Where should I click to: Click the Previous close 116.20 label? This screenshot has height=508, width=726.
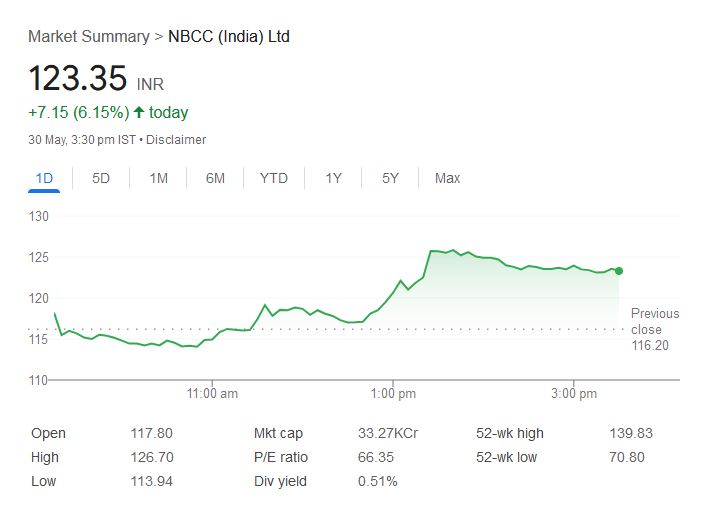(654, 329)
